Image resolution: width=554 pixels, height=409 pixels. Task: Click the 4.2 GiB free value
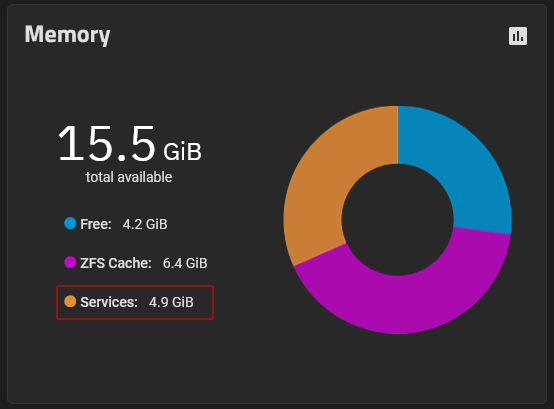pos(145,224)
